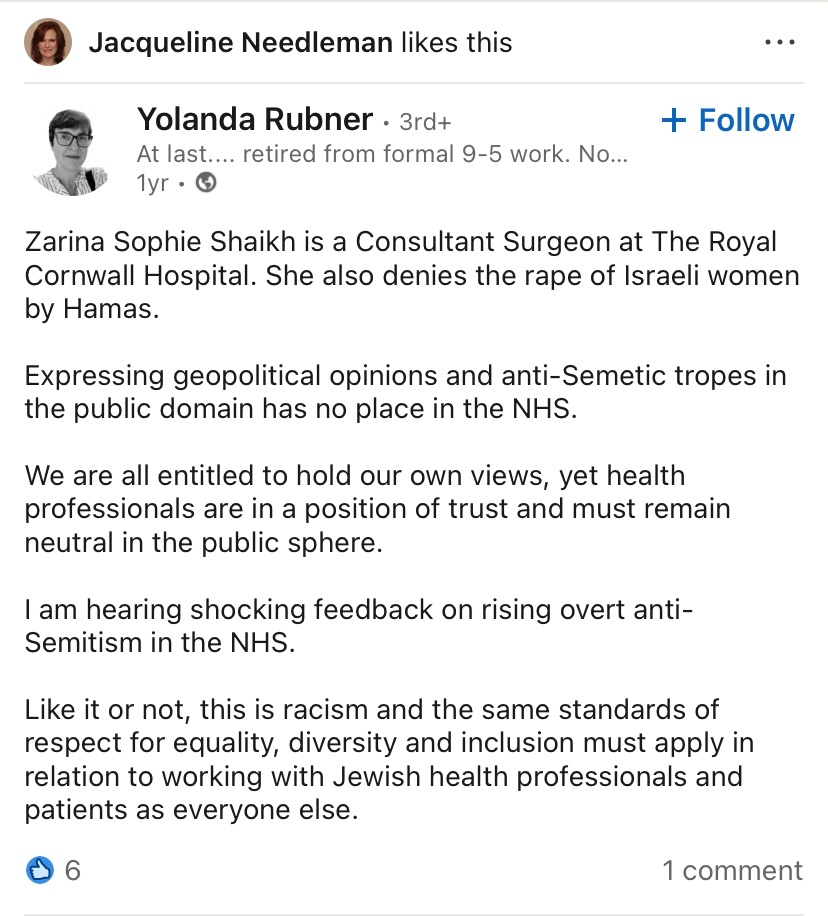The width and height of the screenshot is (828, 916).
Task: Click the "At last.... retired" headline
Action: [382, 155]
